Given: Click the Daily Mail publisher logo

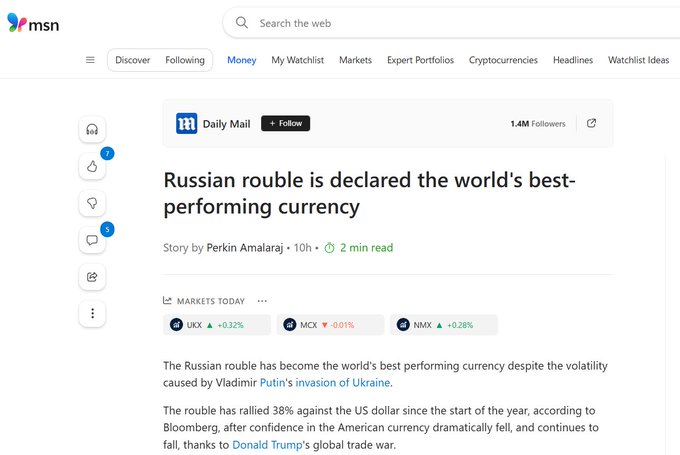Looking at the screenshot, I should pyautogui.click(x=186, y=124).
